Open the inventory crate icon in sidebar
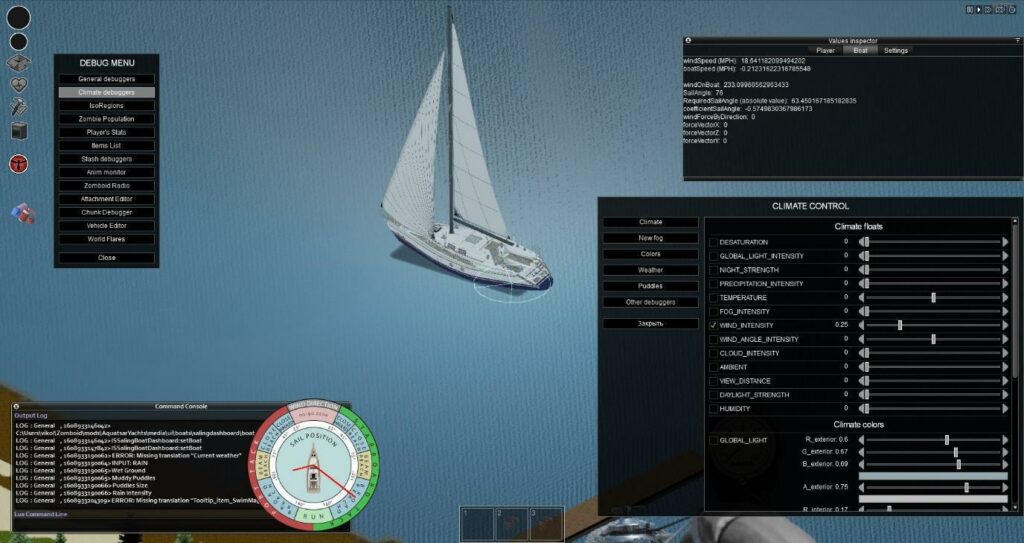The height and width of the screenshot is (543, 1024). [18, 63]
